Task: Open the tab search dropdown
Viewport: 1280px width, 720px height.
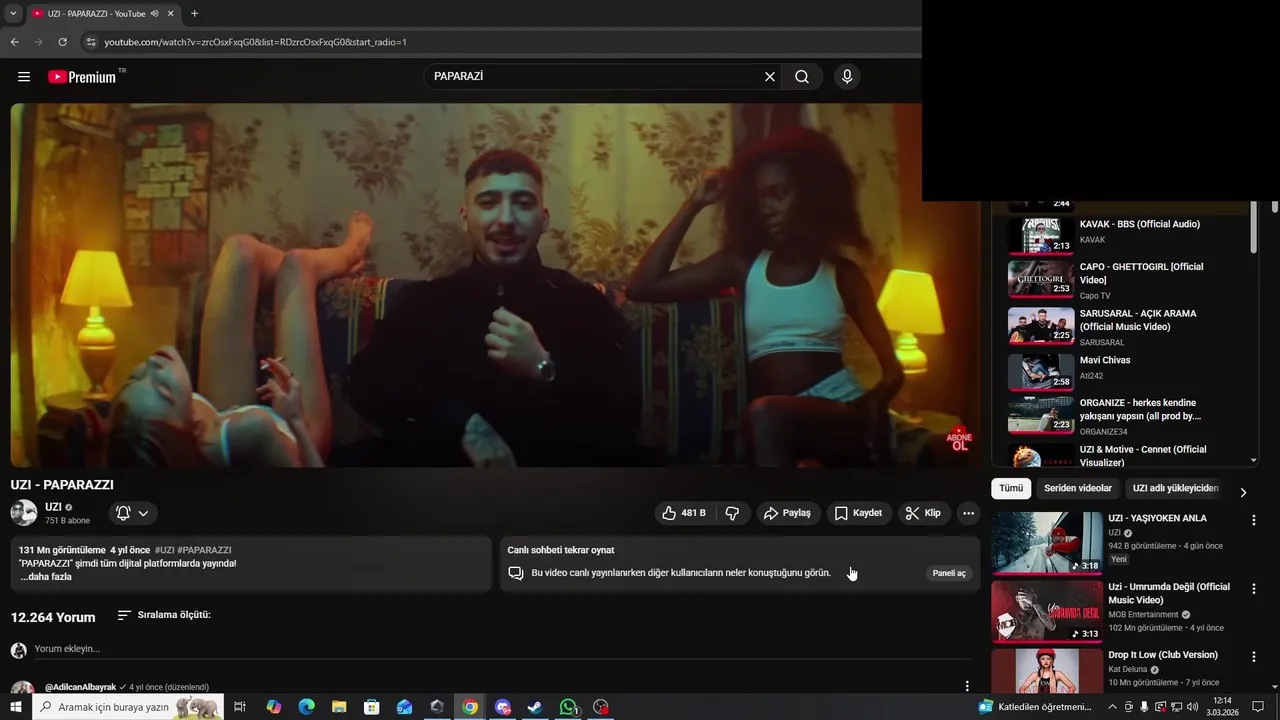Action: [13, 13]
